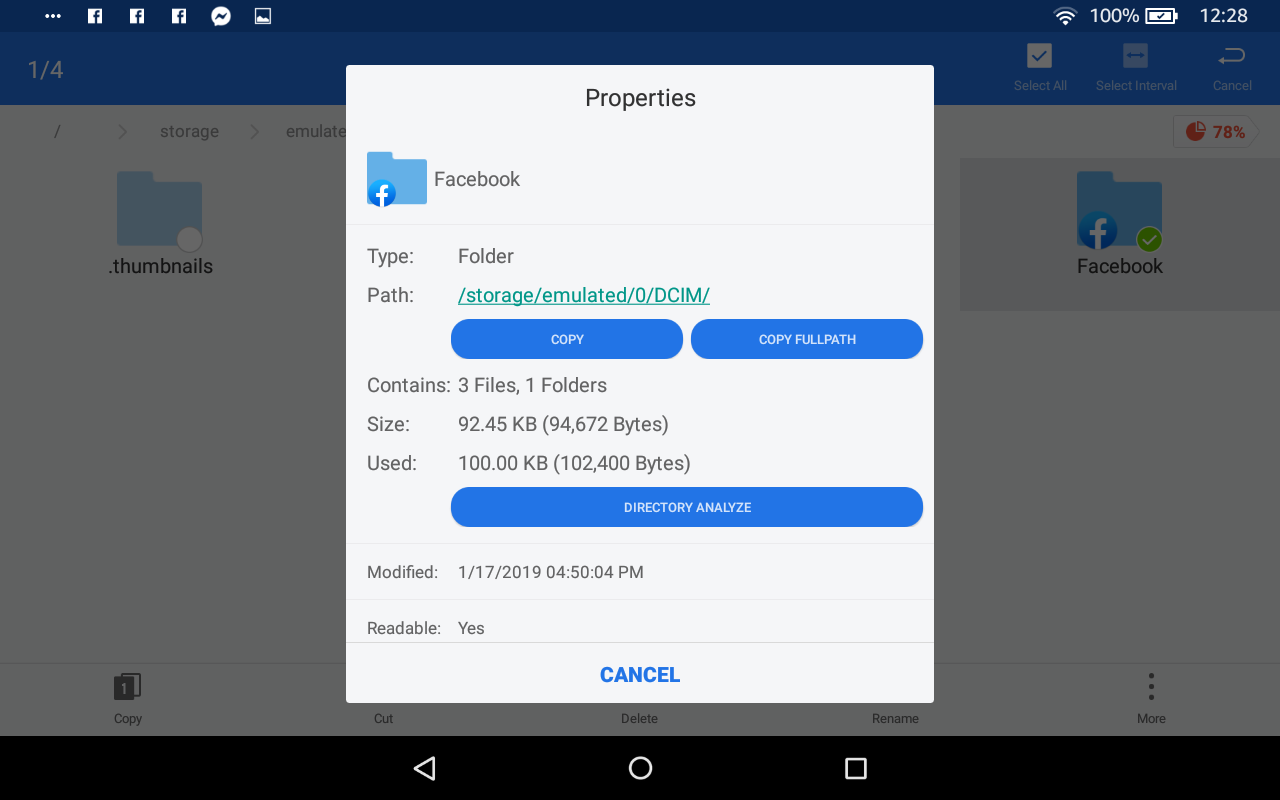Viewport: 1280px width, 800px height.
Task: Click the COPY path button
Action: pos(567,339)
